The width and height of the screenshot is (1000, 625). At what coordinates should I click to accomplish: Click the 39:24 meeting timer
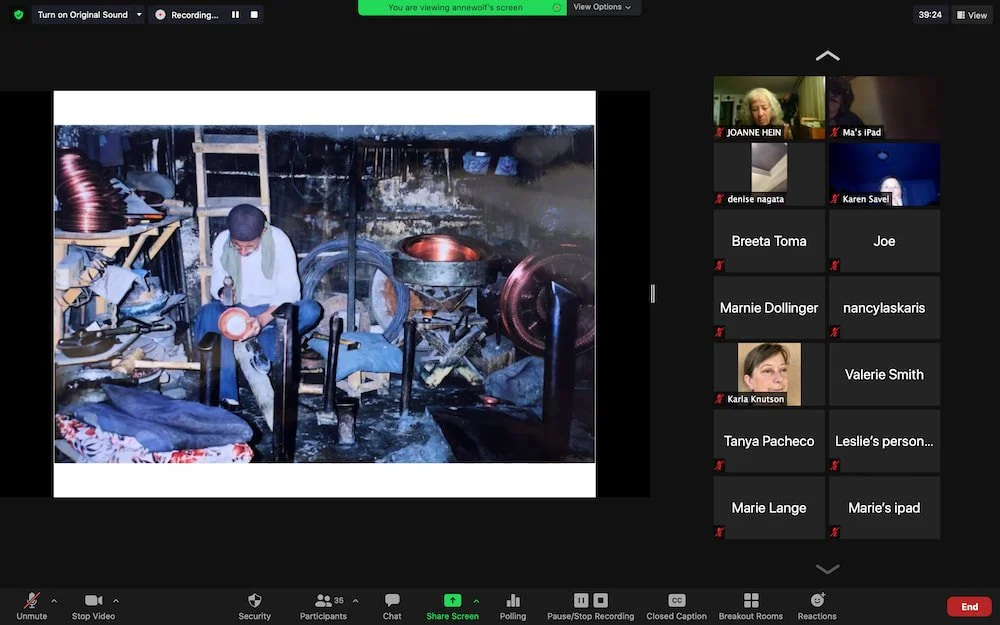click(x=930, y=15)
